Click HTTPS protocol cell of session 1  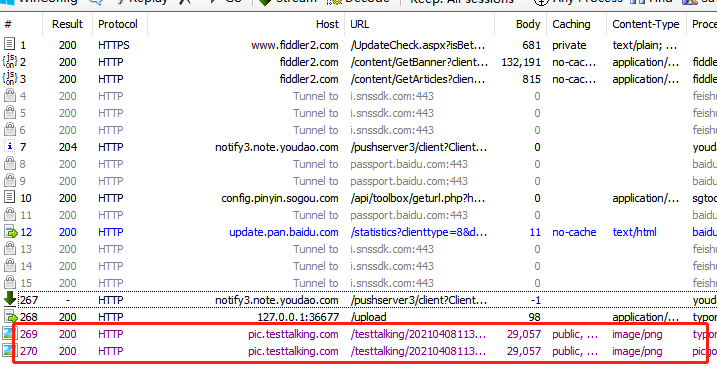pos(114,45)
